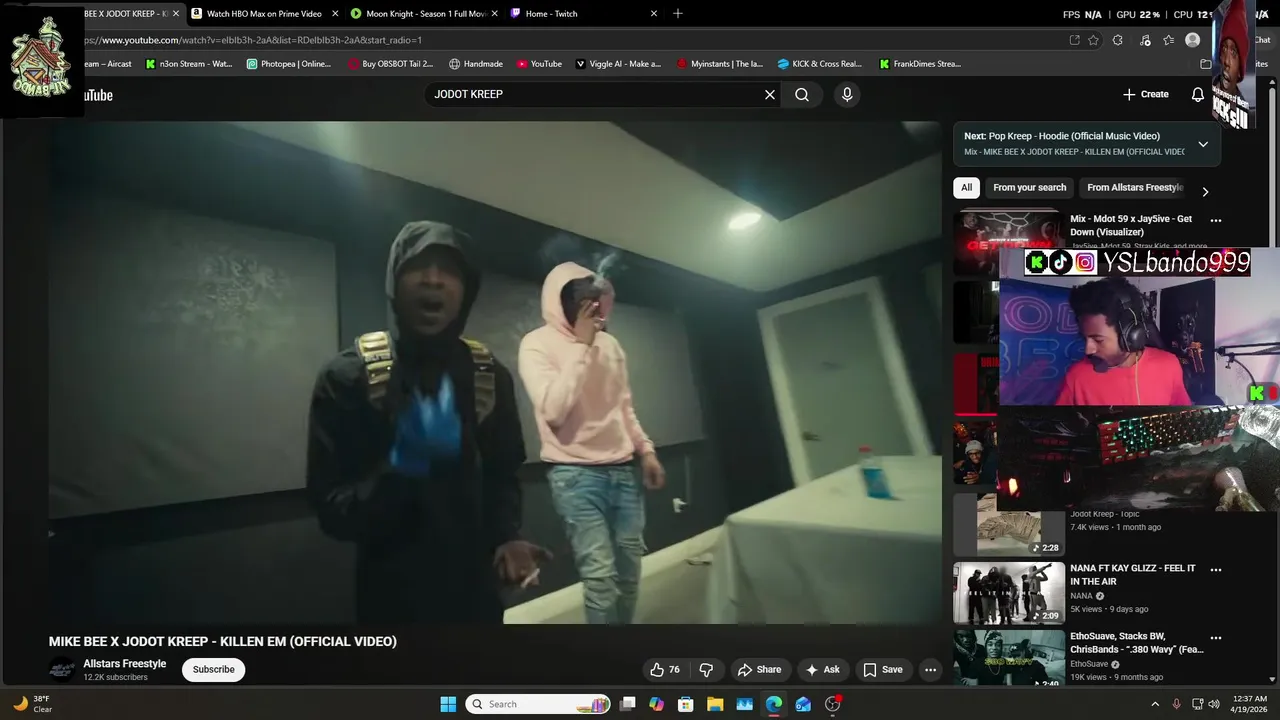This screenshot has height=720, width=1280.
Task: Switch to Microsoft Edge taskbar icon
Action: coord(774,704)
